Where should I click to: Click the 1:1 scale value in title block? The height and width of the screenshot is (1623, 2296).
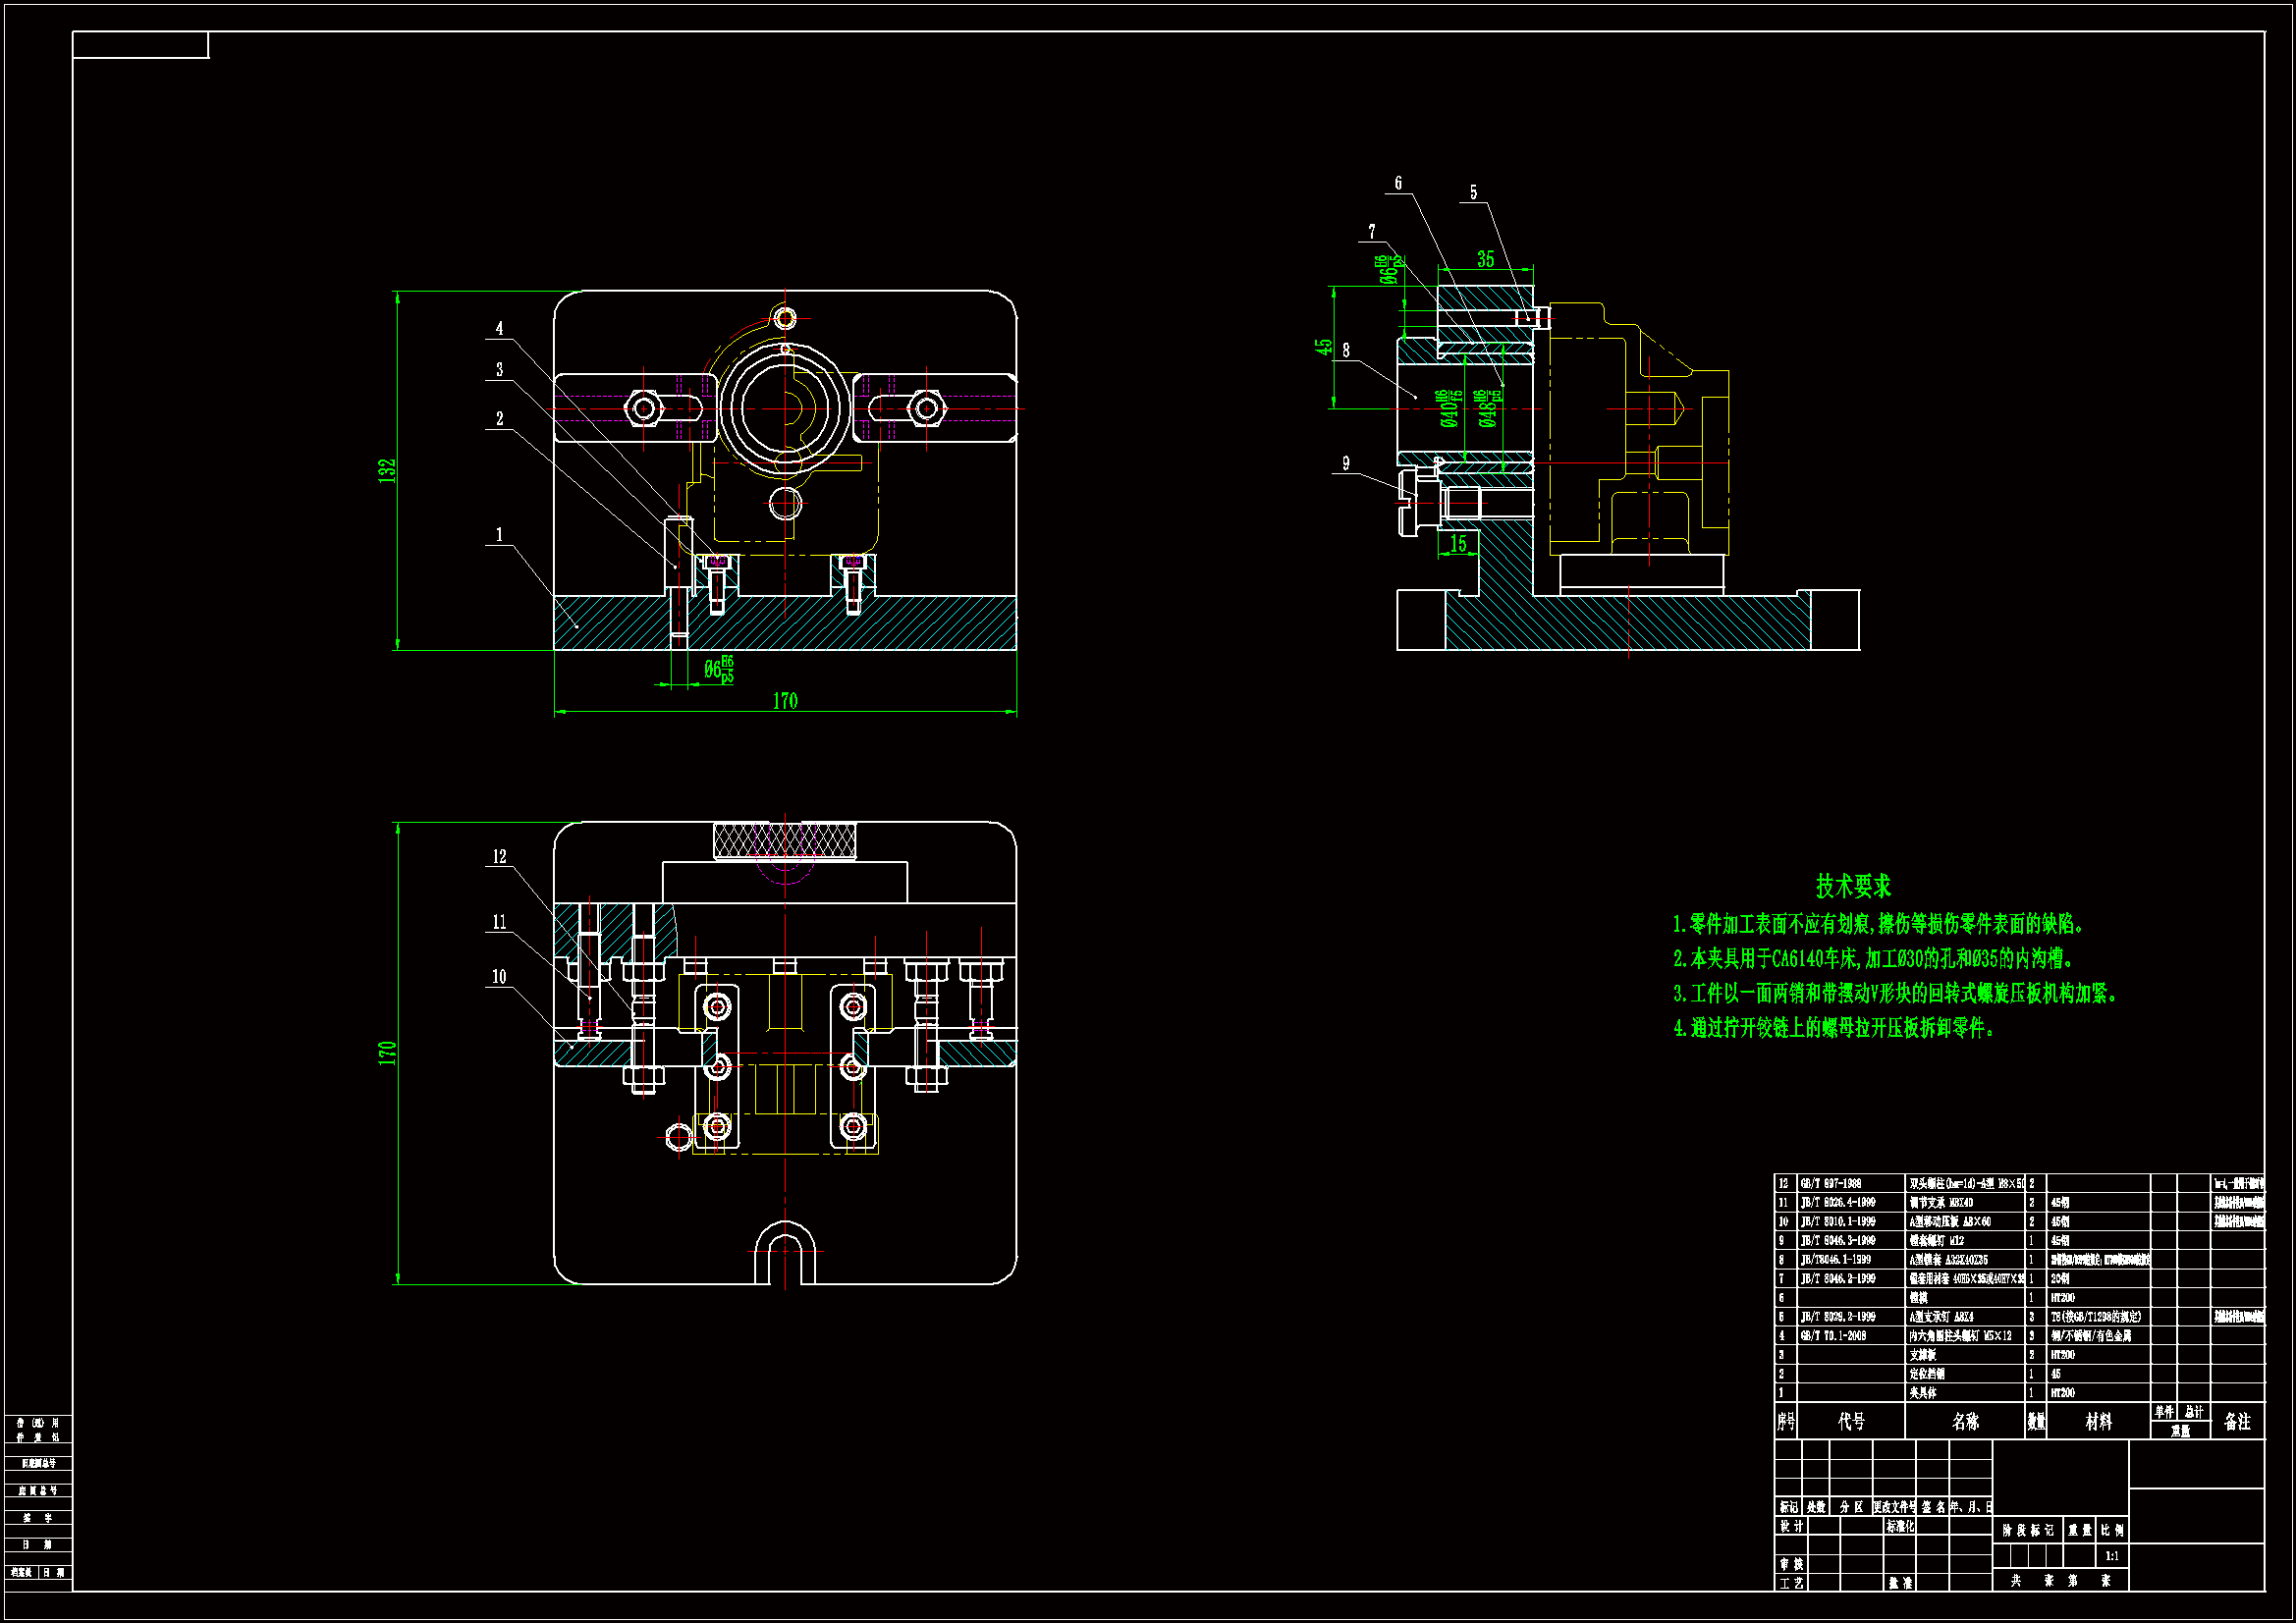2112,1556
